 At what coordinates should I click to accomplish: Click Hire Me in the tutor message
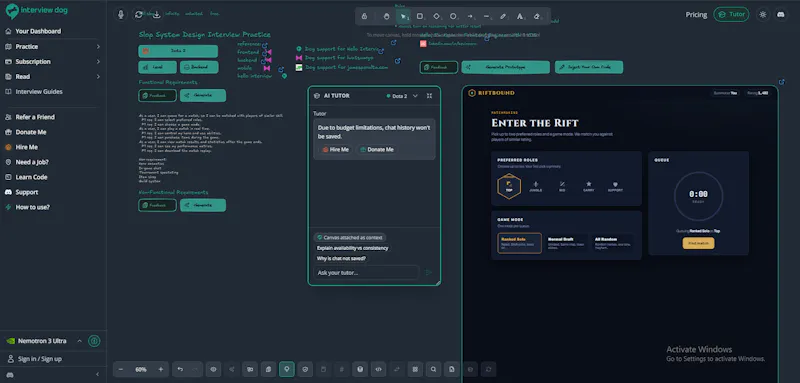pos(336,149)
